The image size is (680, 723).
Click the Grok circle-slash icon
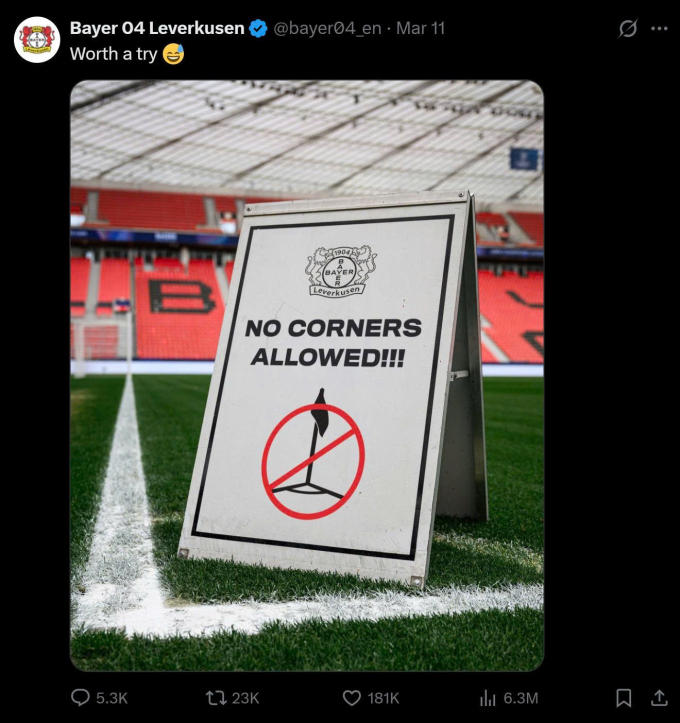pos(628,29)
